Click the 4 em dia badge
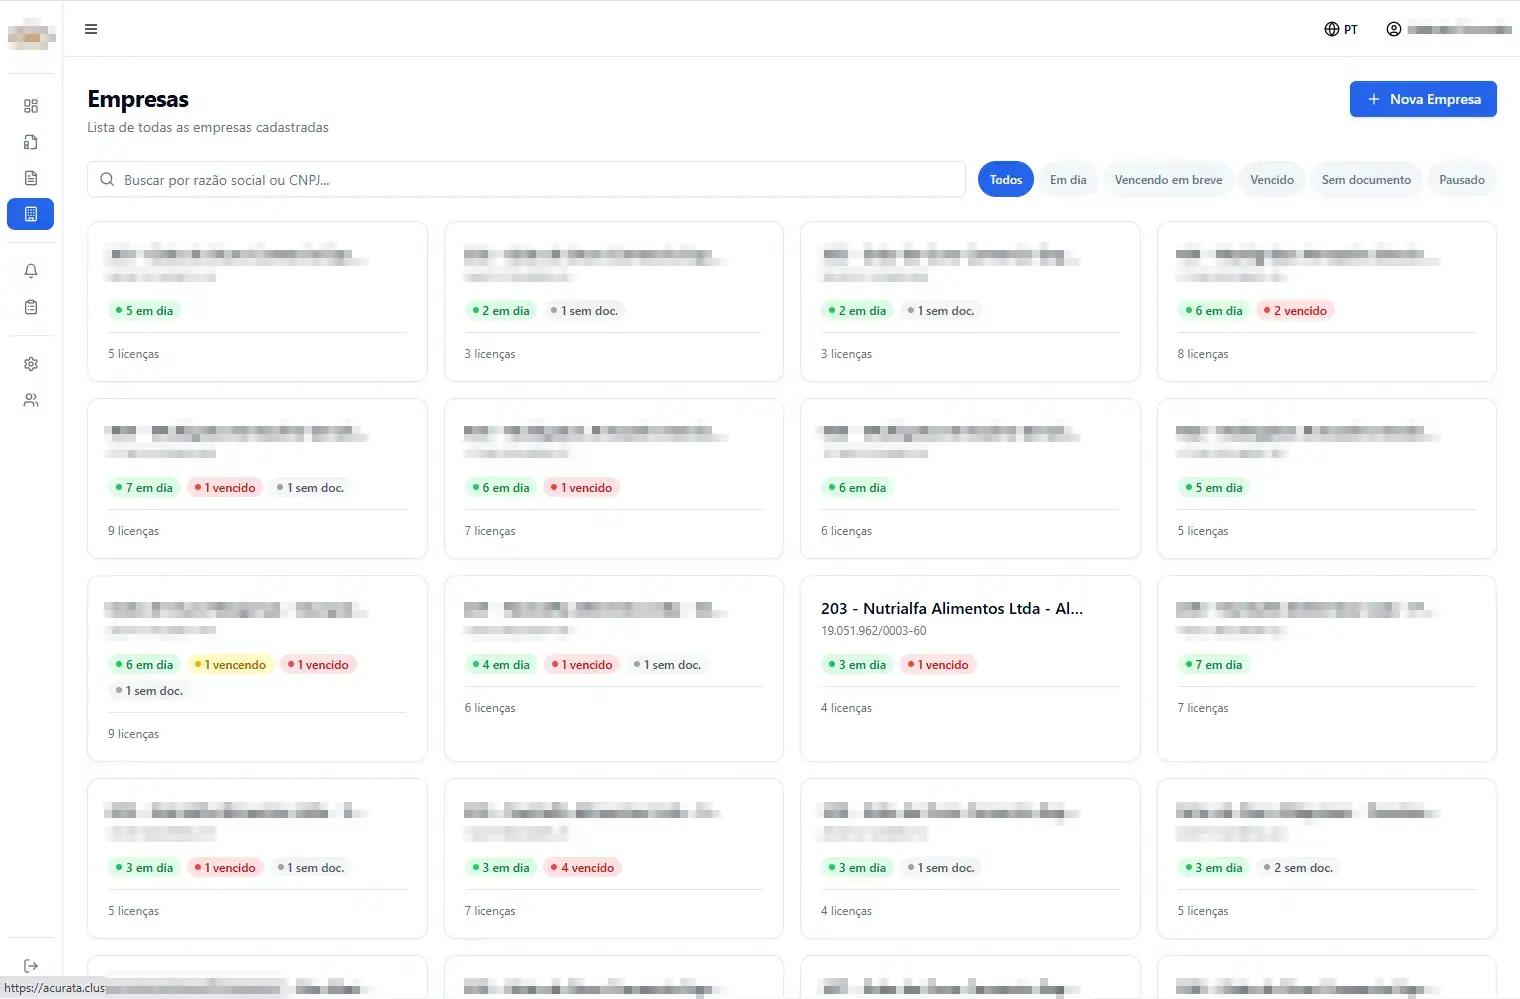Viewport: 1520px width, 999px height. click(500, 665)
